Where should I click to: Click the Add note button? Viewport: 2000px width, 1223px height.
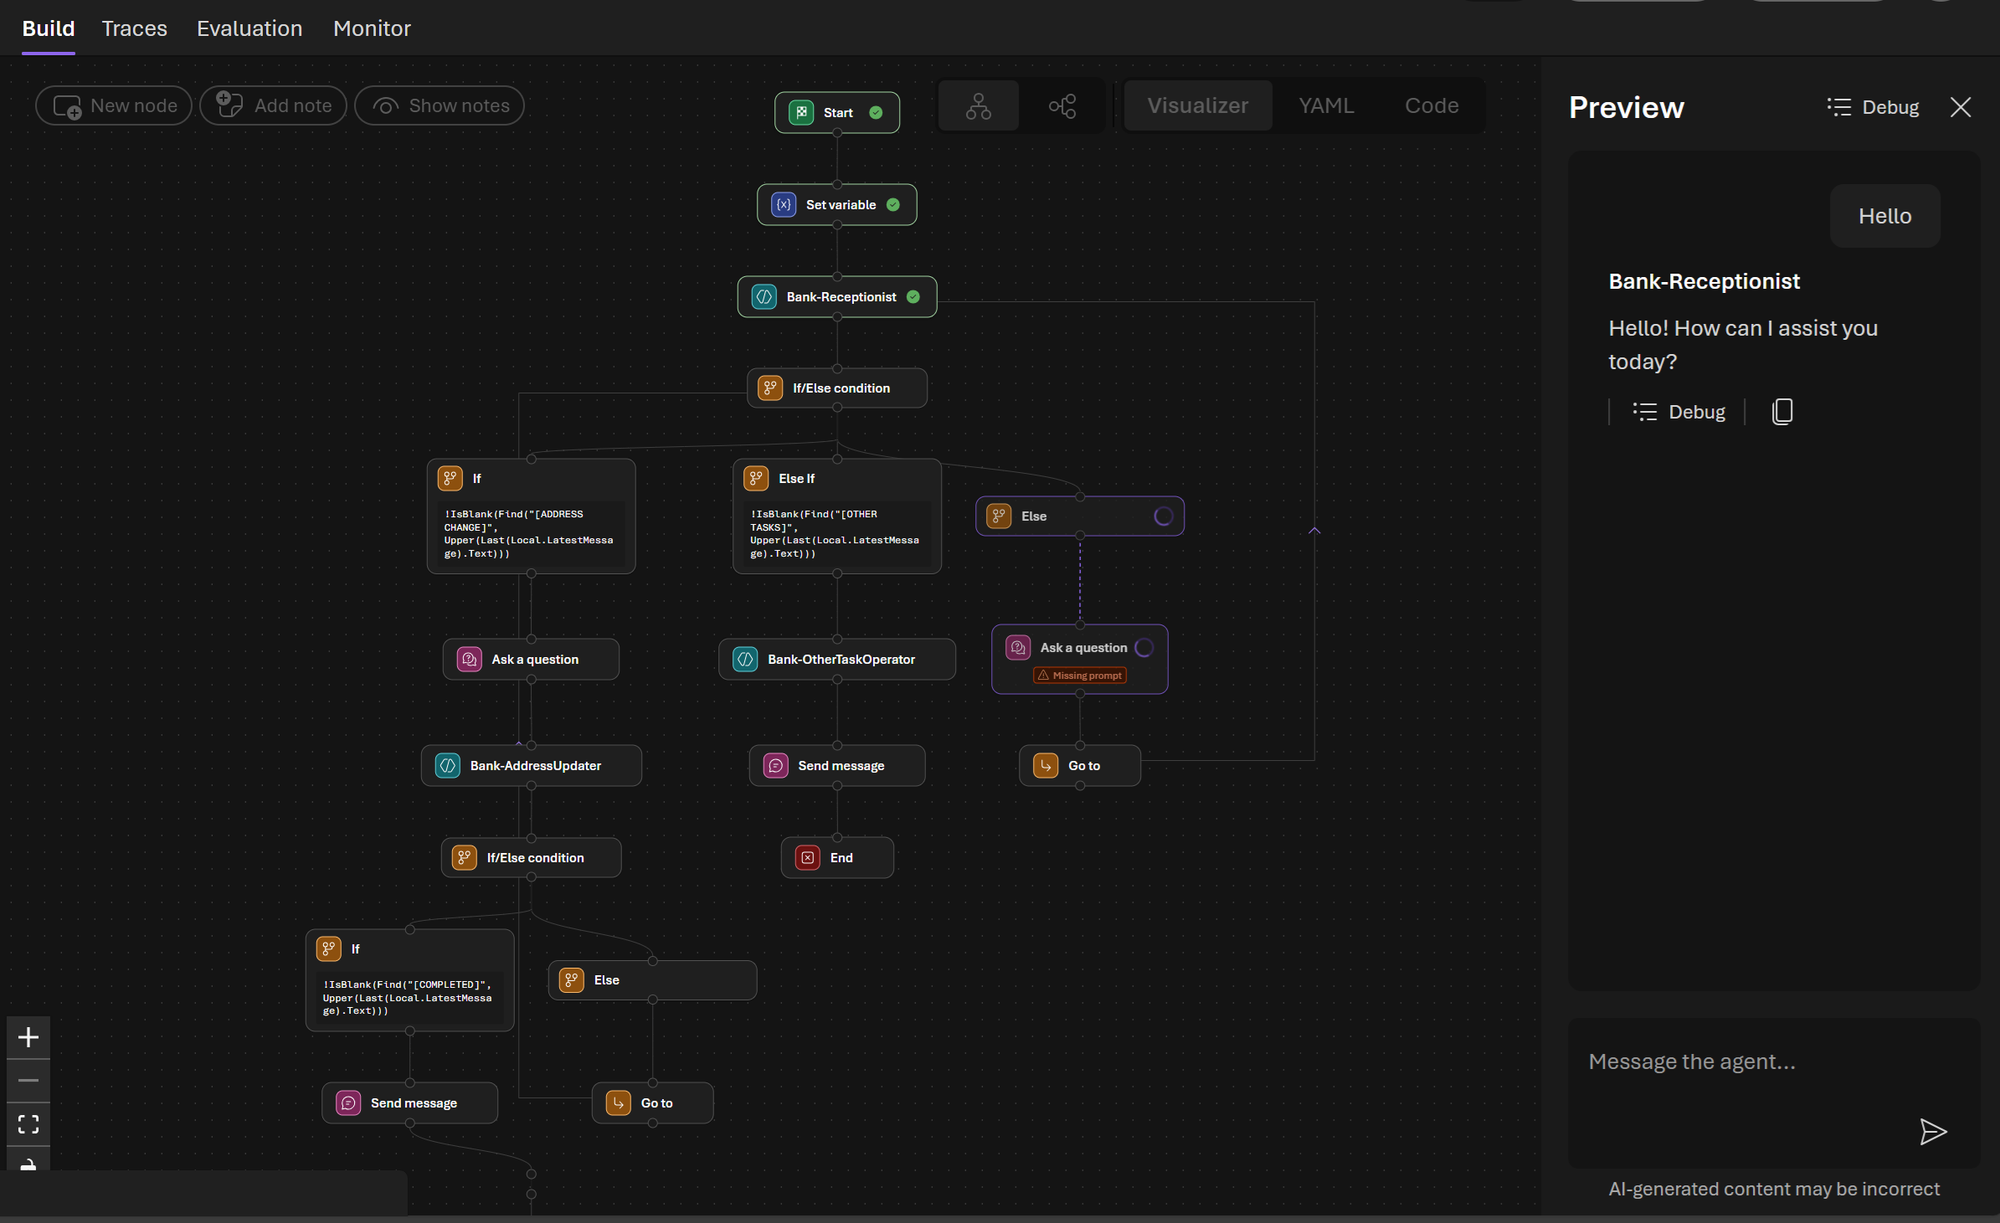pyautogui.click(x=273, y=106)
